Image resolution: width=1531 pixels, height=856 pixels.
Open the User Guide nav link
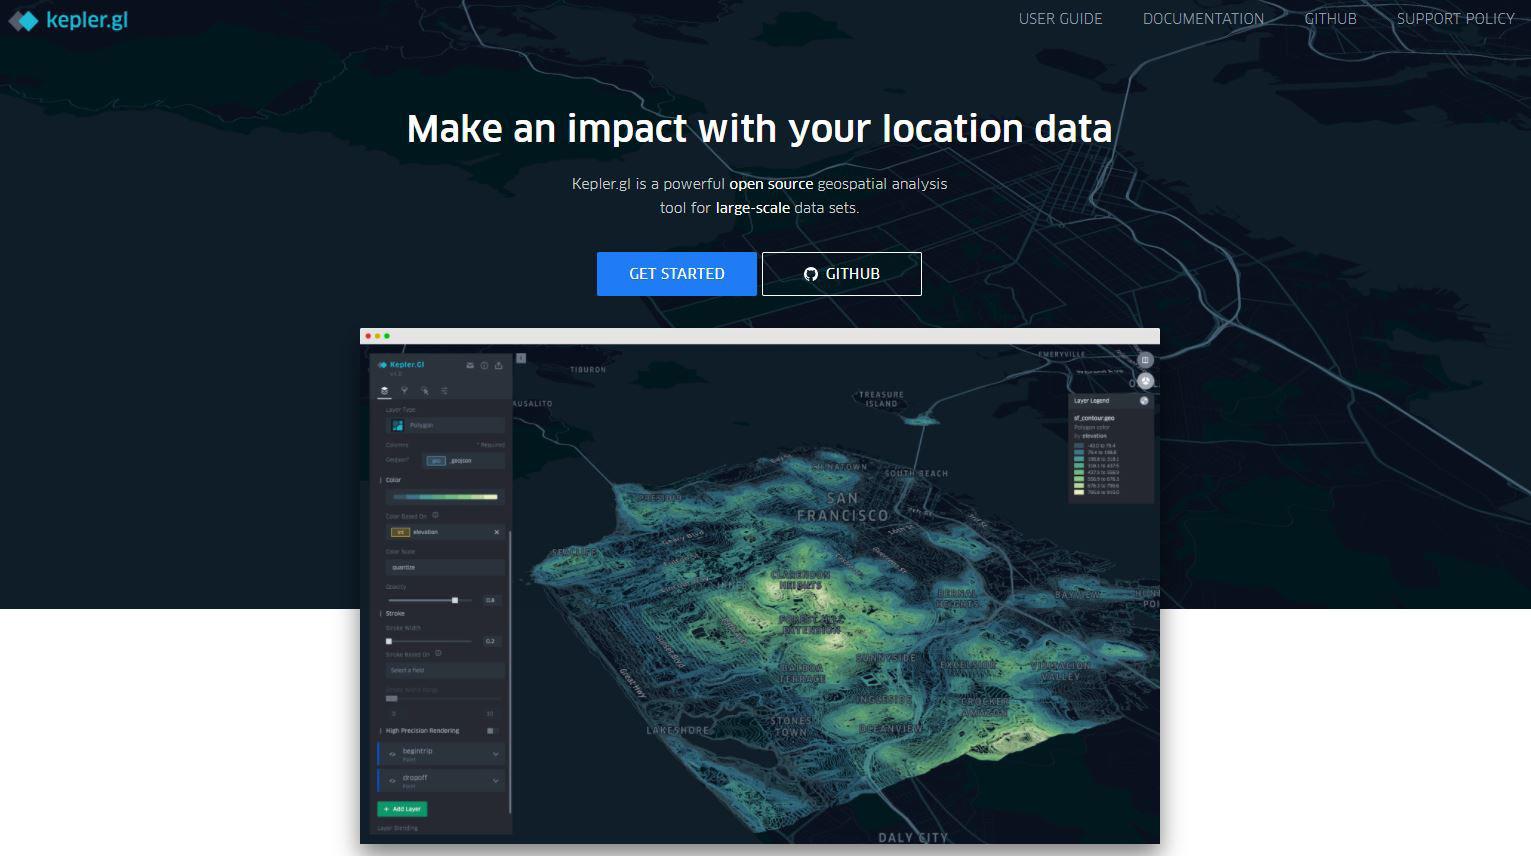coord(1060,19)
